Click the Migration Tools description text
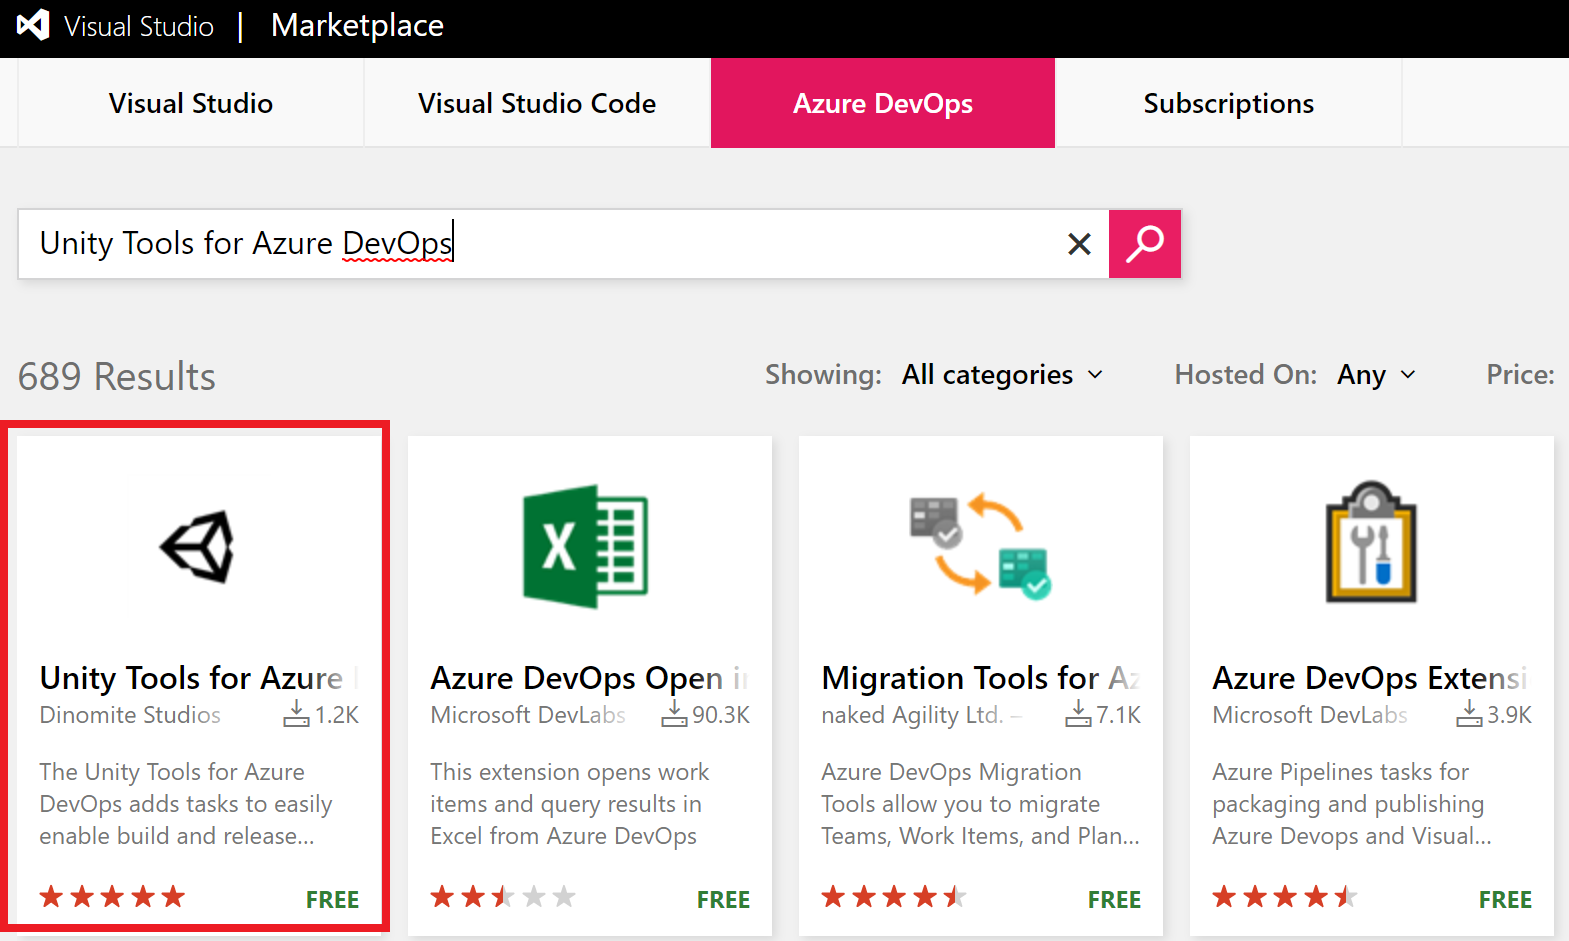The width and height of the screenshot is (1569, 941). pos(980,804)
